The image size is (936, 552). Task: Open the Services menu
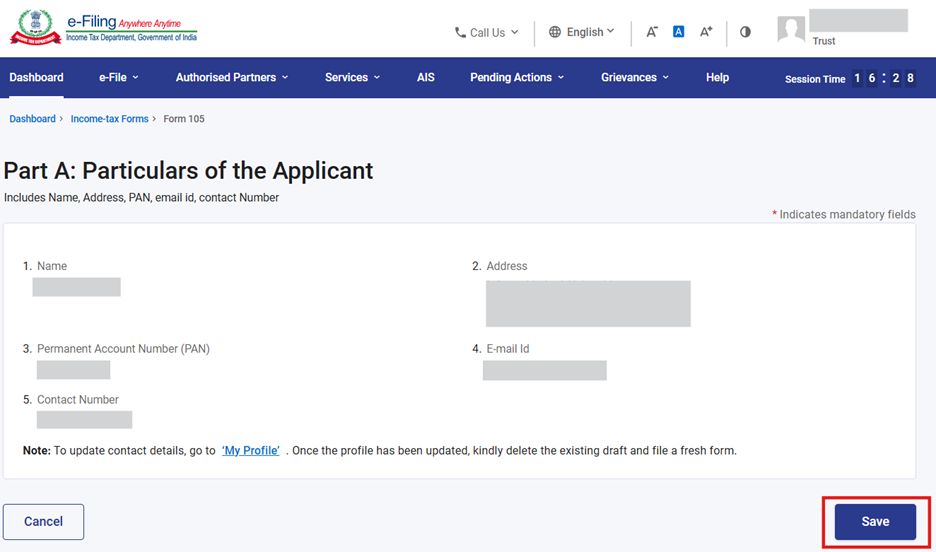(352, 77)
